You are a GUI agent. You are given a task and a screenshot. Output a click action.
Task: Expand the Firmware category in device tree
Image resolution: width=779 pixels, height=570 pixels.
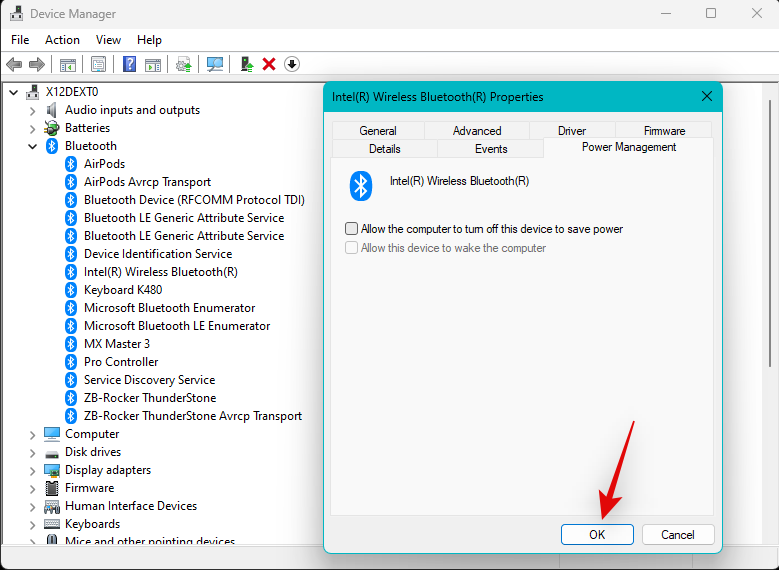pyautogui.click(x=32, y=489)
